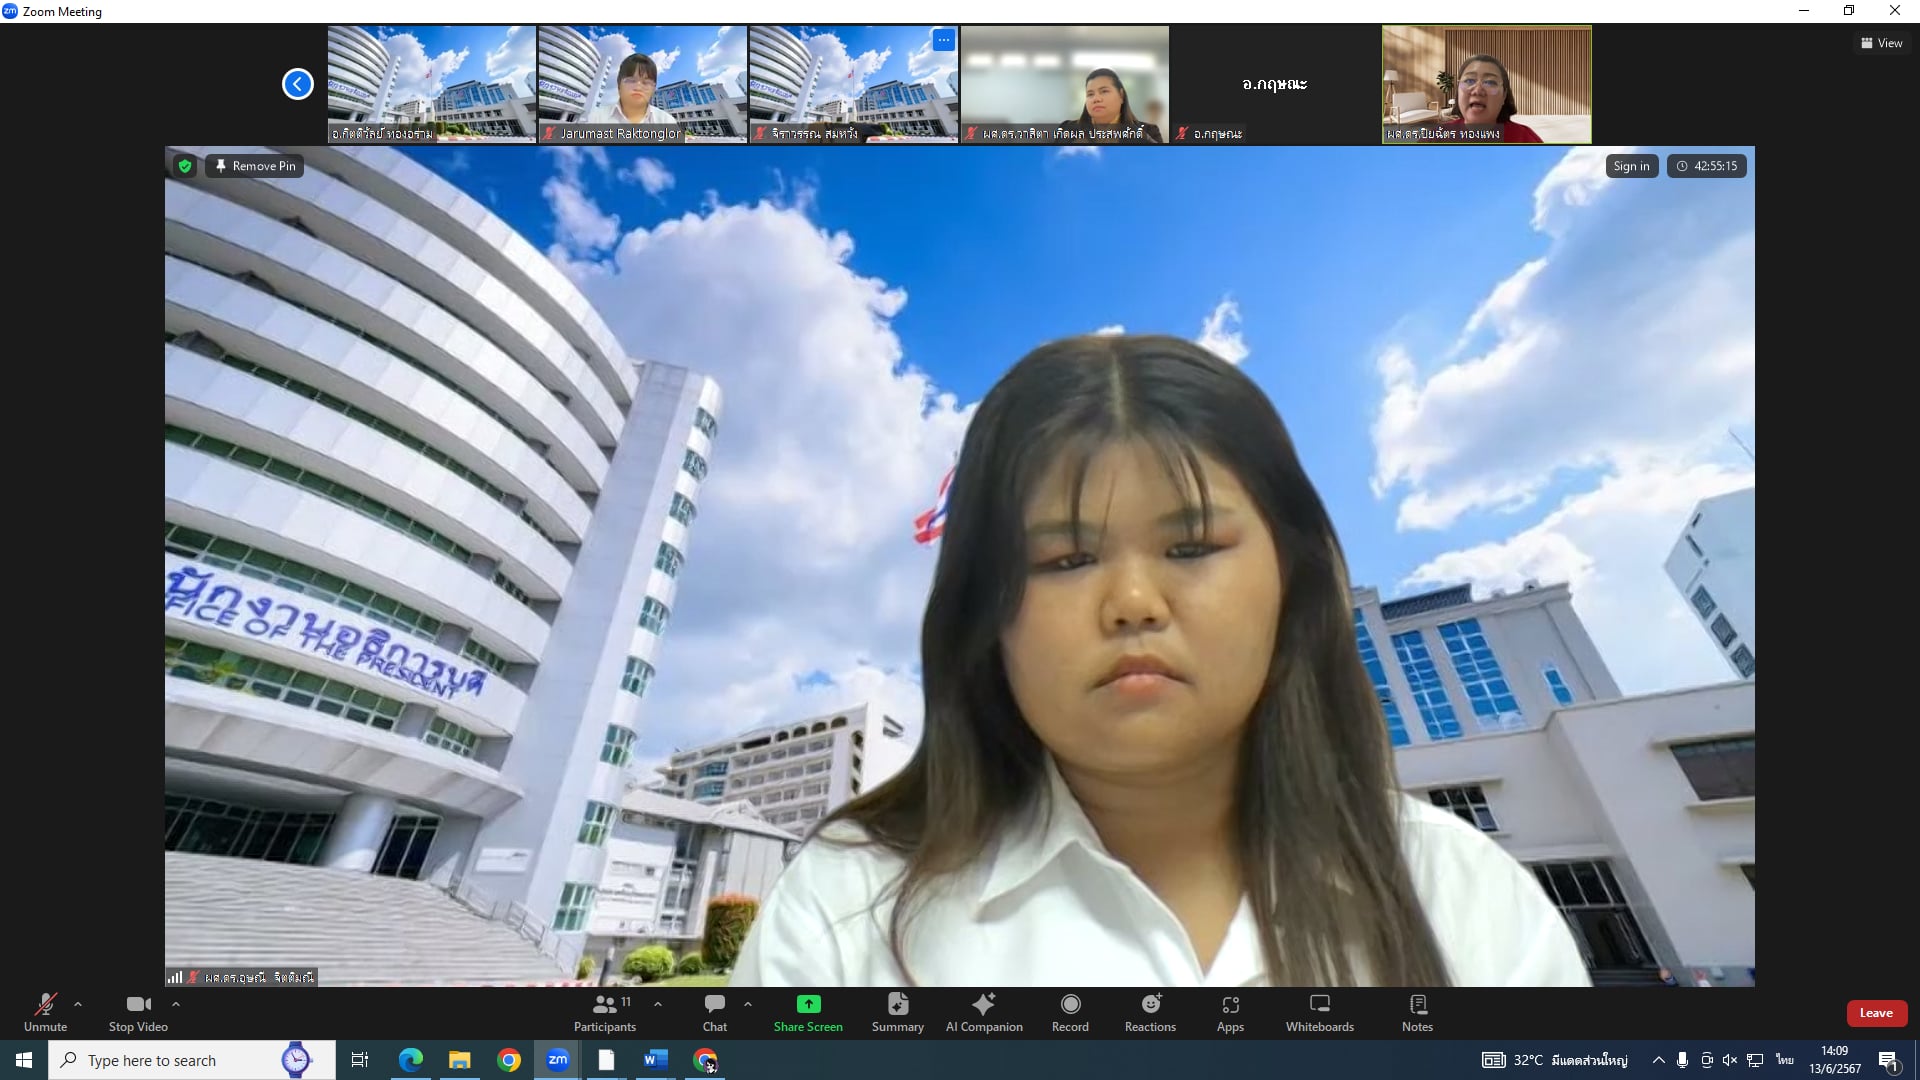This screenshot has height=1080, width=1920.
Task: Click the green Share Screen icon
Action: (x=808, y=1004)
